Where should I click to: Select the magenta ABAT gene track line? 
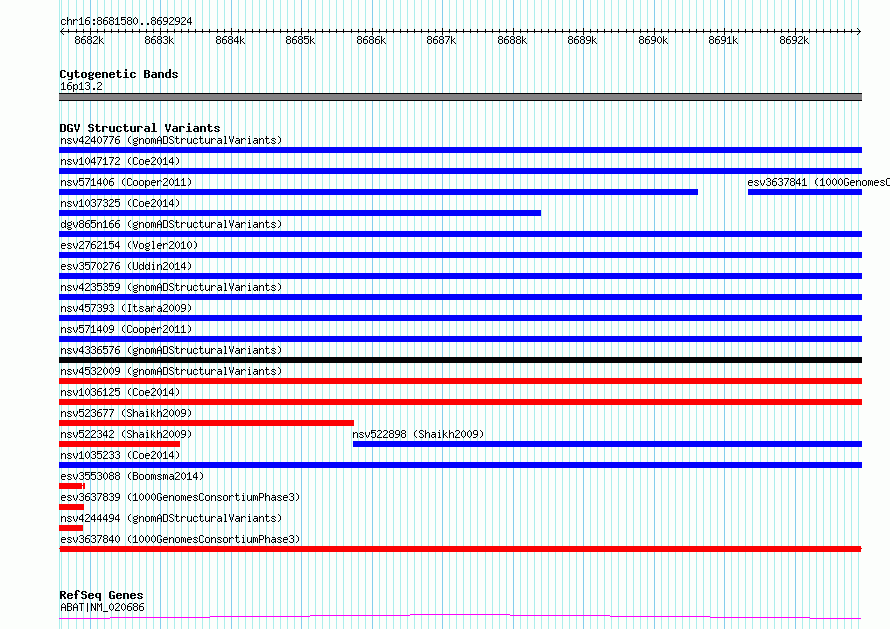pyautogui.click(x=460, y=617)
